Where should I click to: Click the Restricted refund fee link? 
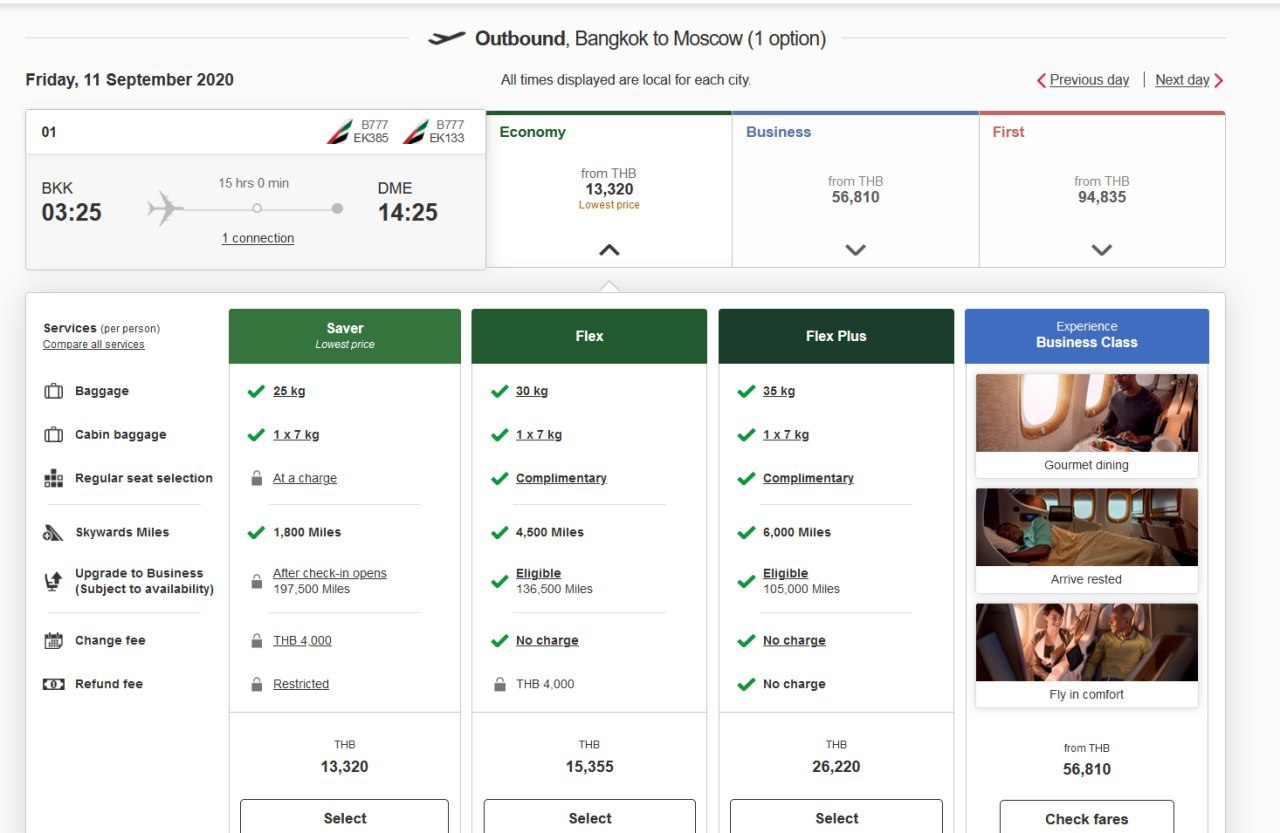(x=301, y=684)
